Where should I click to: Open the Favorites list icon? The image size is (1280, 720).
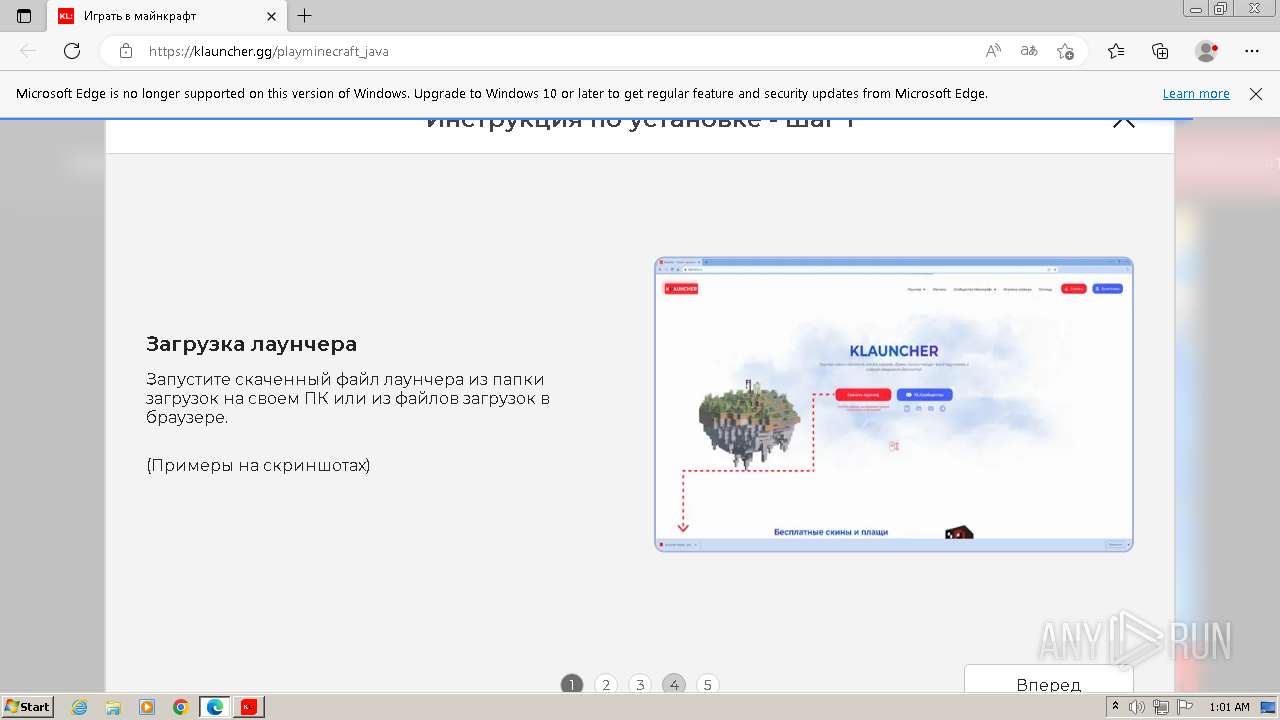1116,51
